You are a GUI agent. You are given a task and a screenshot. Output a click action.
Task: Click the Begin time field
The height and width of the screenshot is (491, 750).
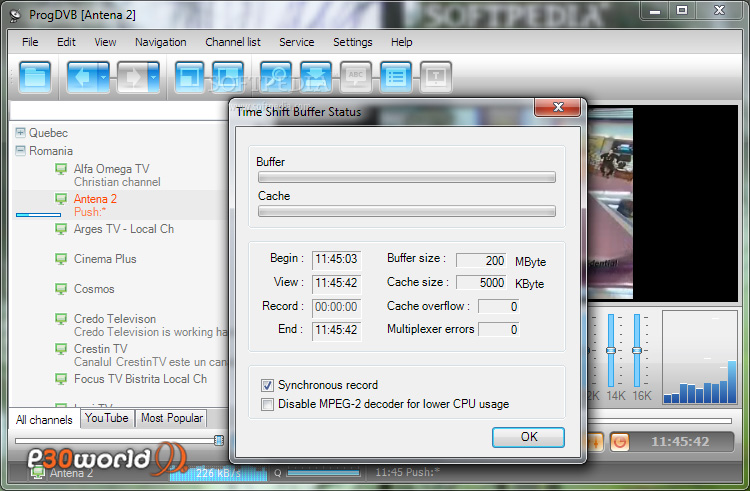tap(336, 260)
